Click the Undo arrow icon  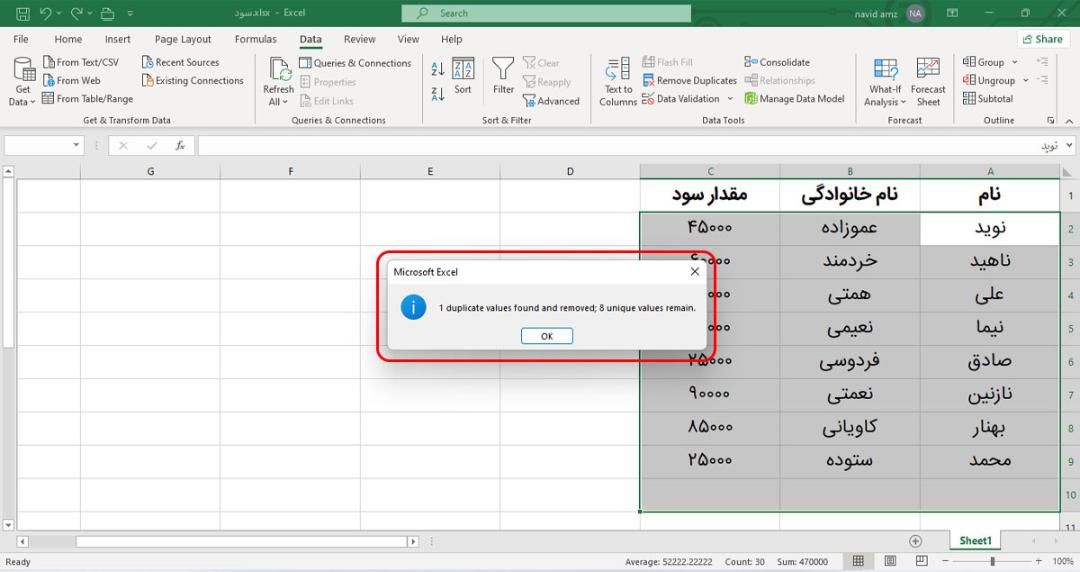tap(45, 13)
